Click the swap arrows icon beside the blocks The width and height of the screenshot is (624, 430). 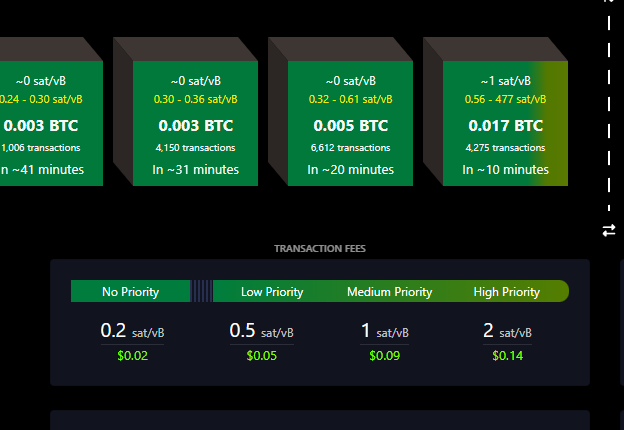[x=609, y=230]
